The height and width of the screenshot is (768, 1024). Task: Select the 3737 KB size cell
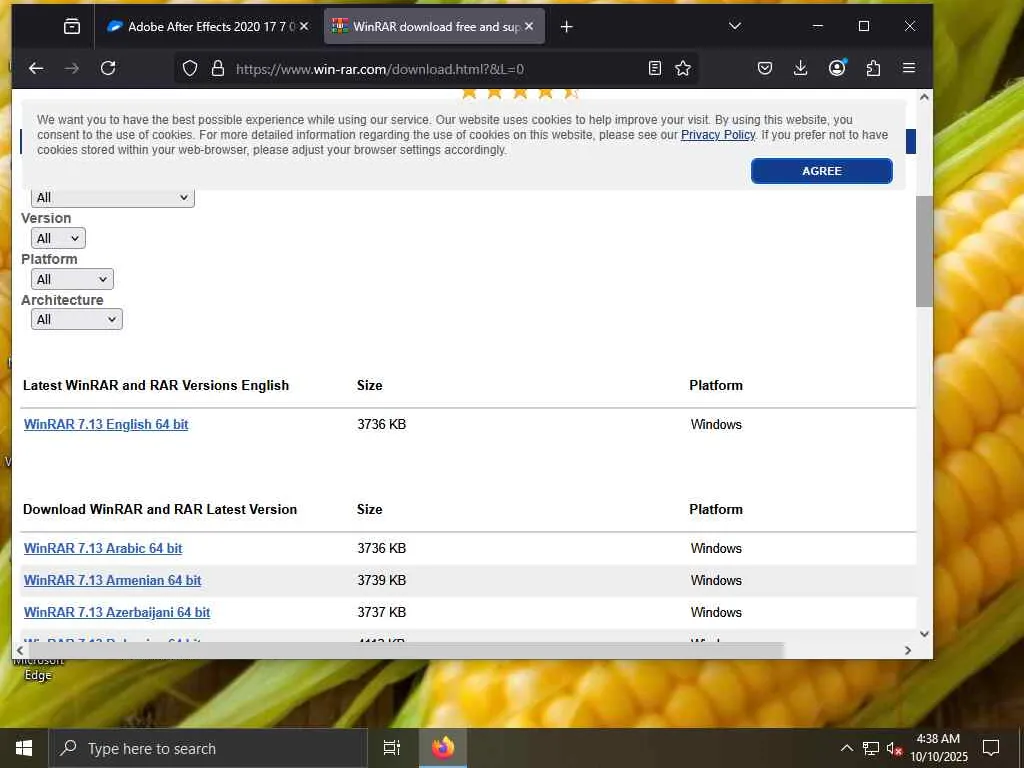[x=381, y=613]
